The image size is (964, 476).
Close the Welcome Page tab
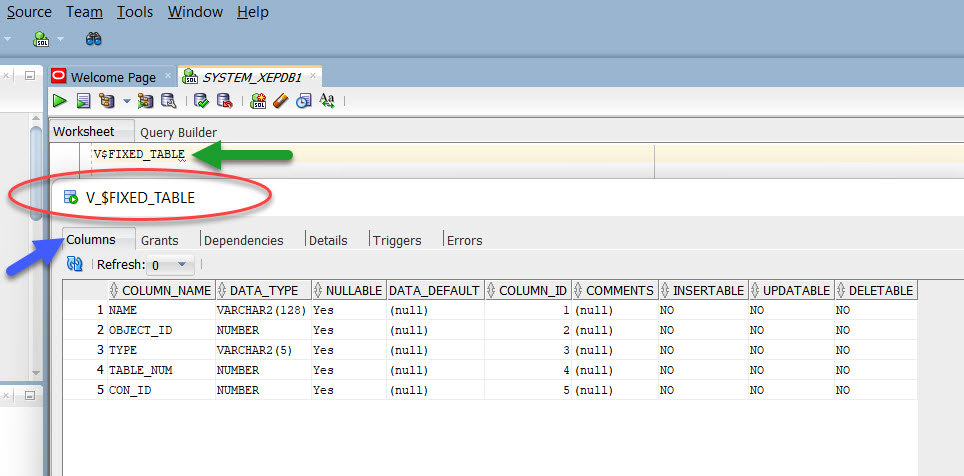click(168, 77)
